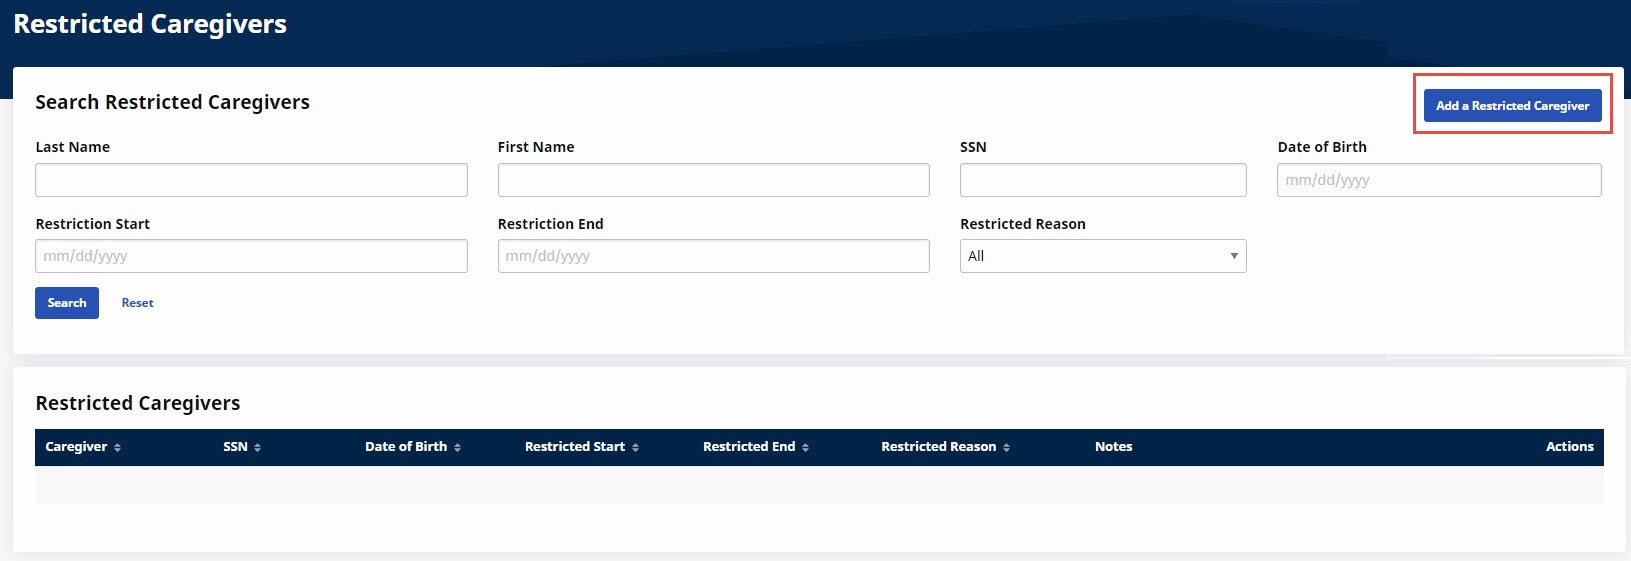Focus the Restriction Start date field
Image resolution: width=1631 pixels, height=561 pixels.
251,256
